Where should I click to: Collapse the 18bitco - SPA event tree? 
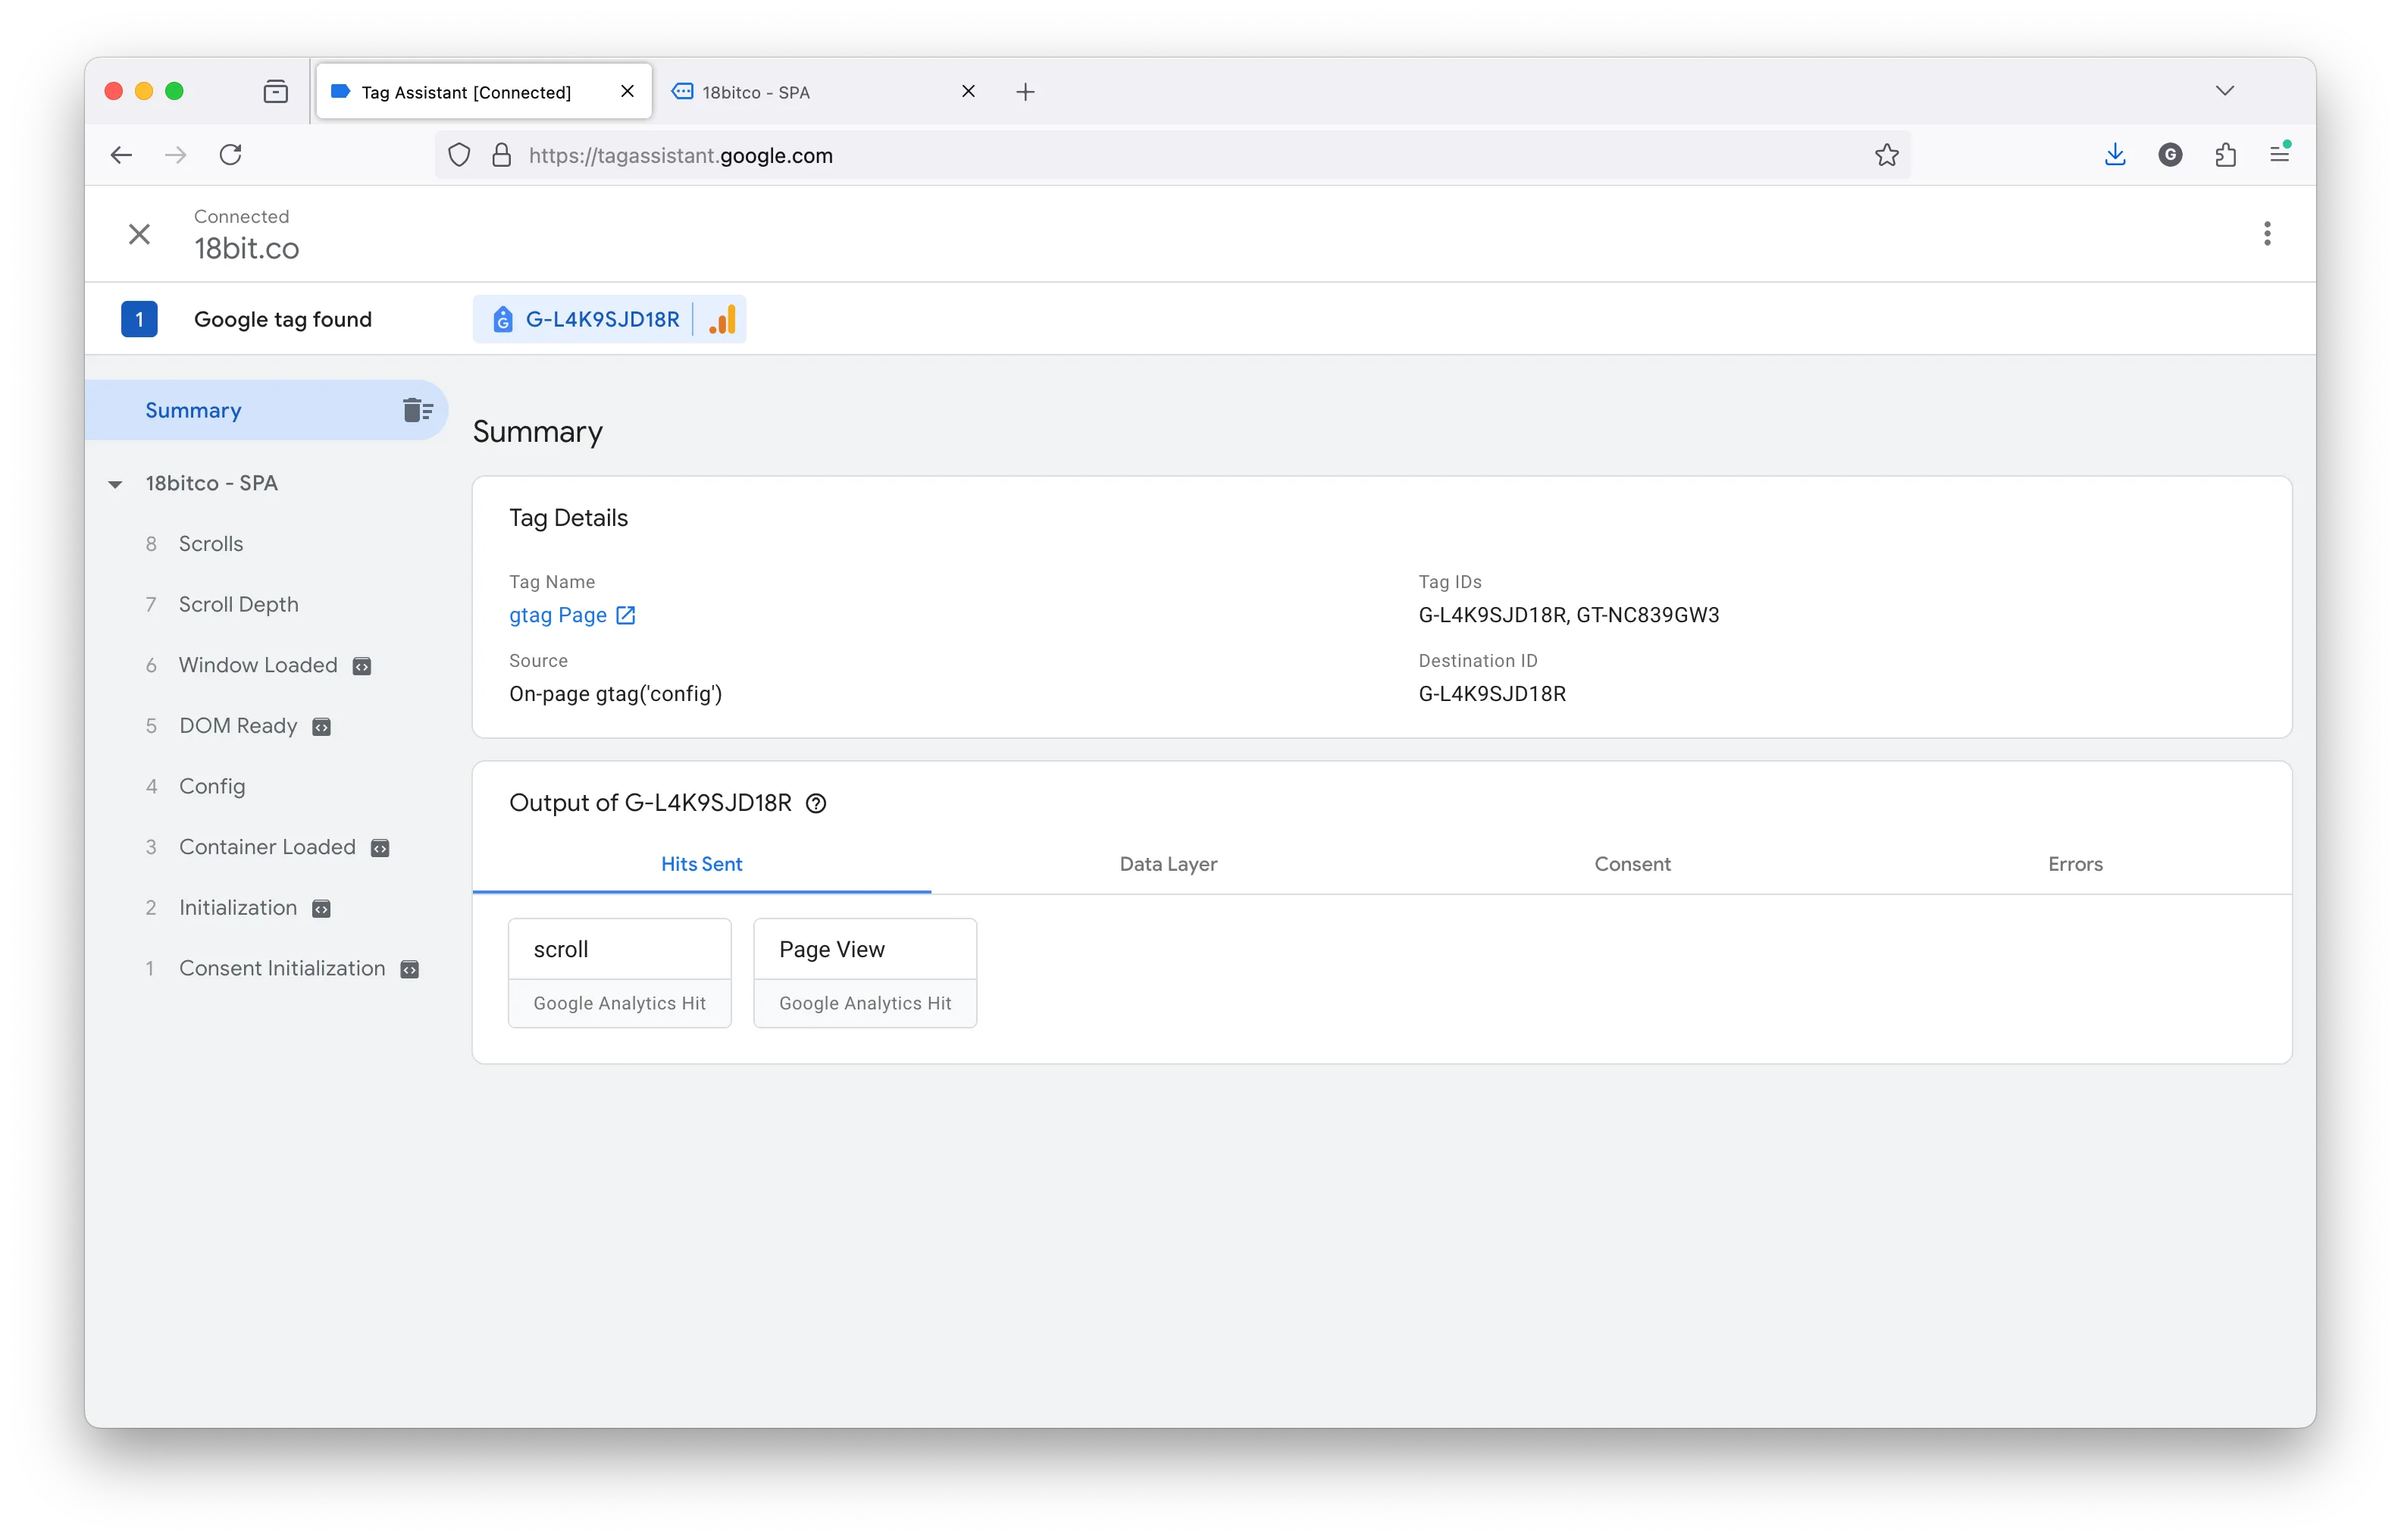pos(115,484)
